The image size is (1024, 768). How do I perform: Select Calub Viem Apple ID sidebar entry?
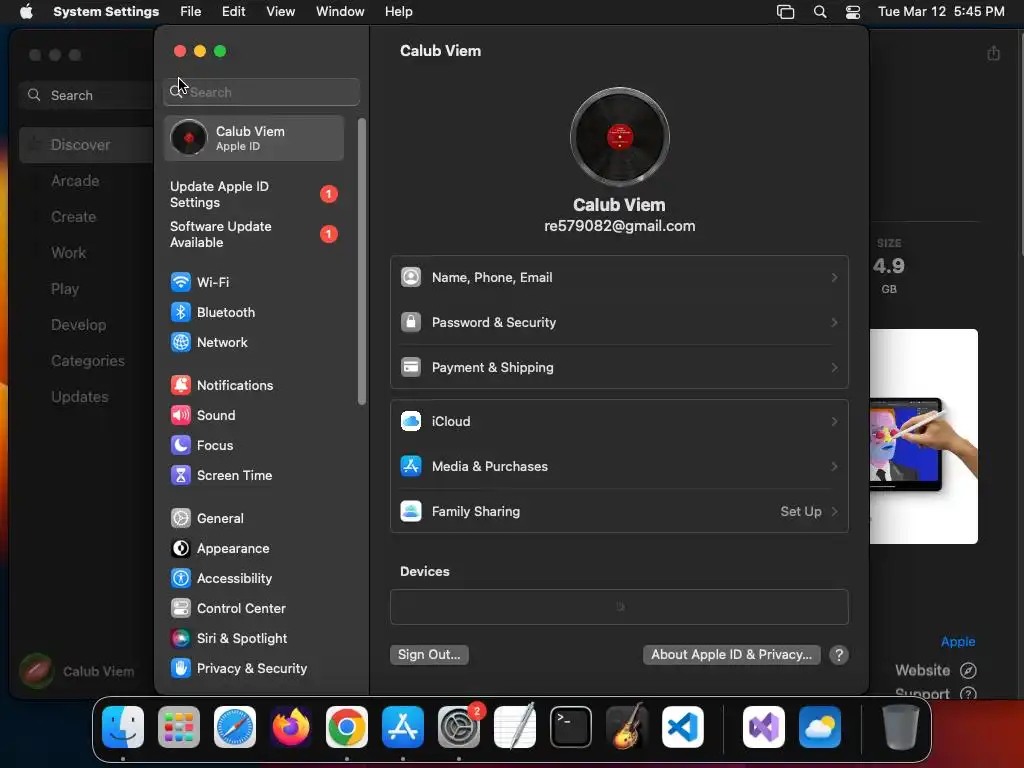(x=253, y=138)
